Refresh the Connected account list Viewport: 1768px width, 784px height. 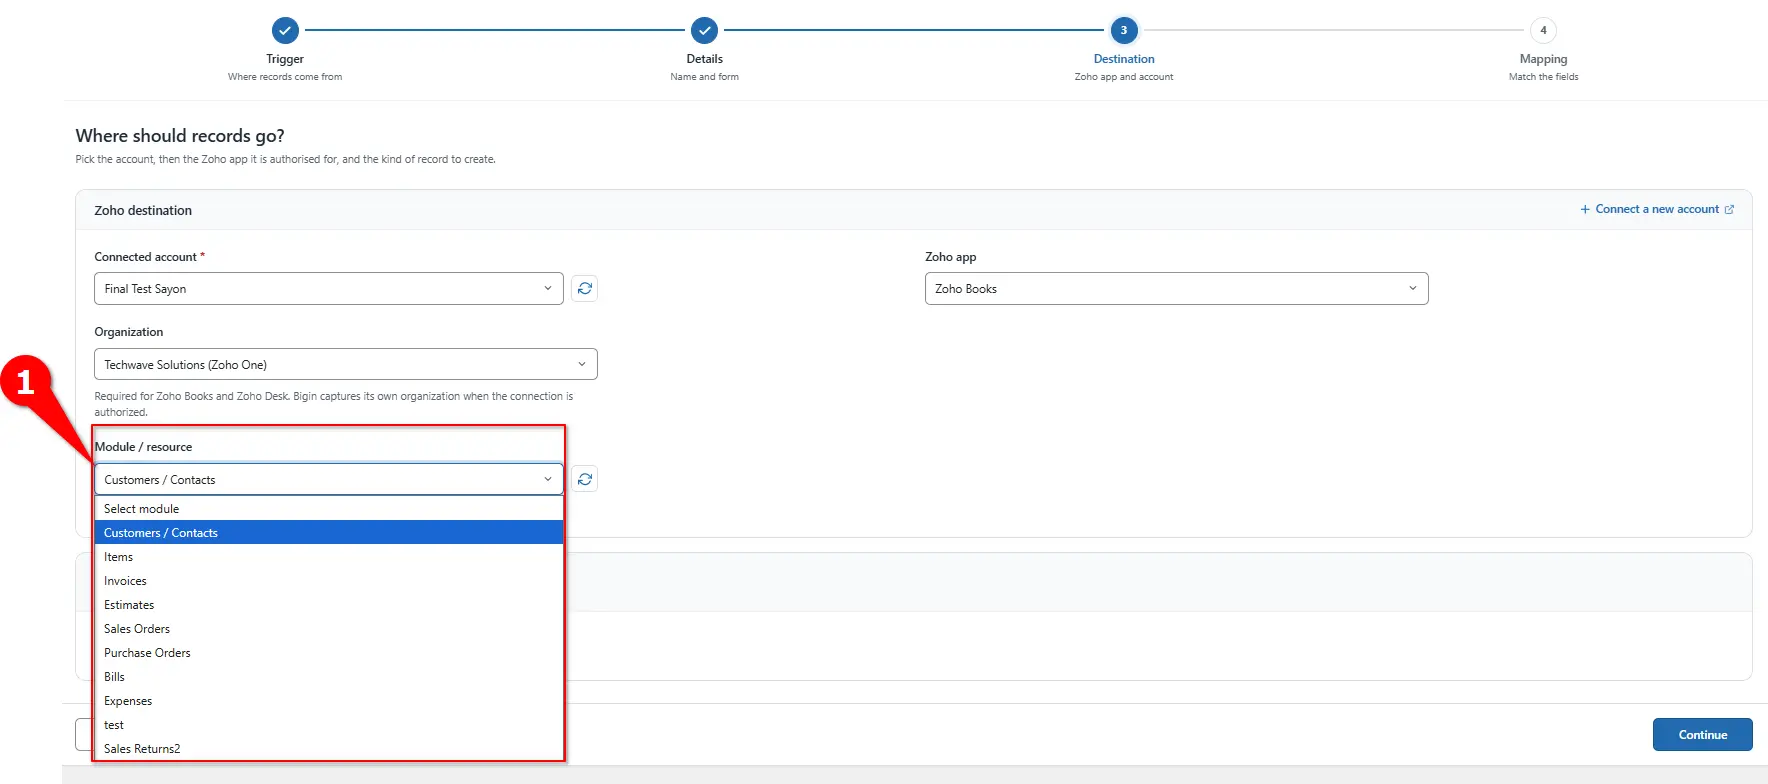click(585, 289)
